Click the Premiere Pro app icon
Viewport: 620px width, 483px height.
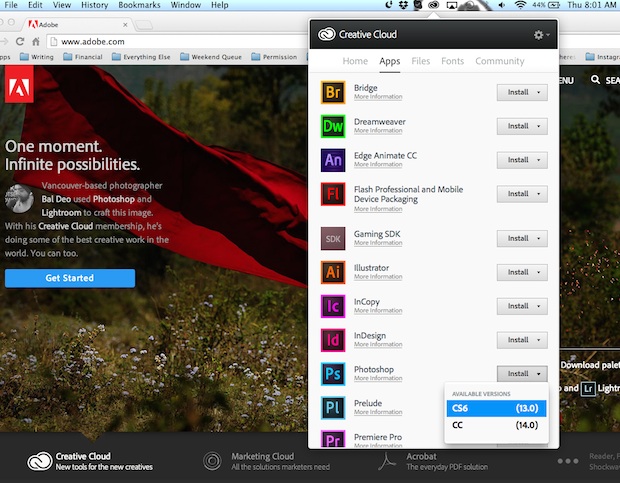point(333,439)
